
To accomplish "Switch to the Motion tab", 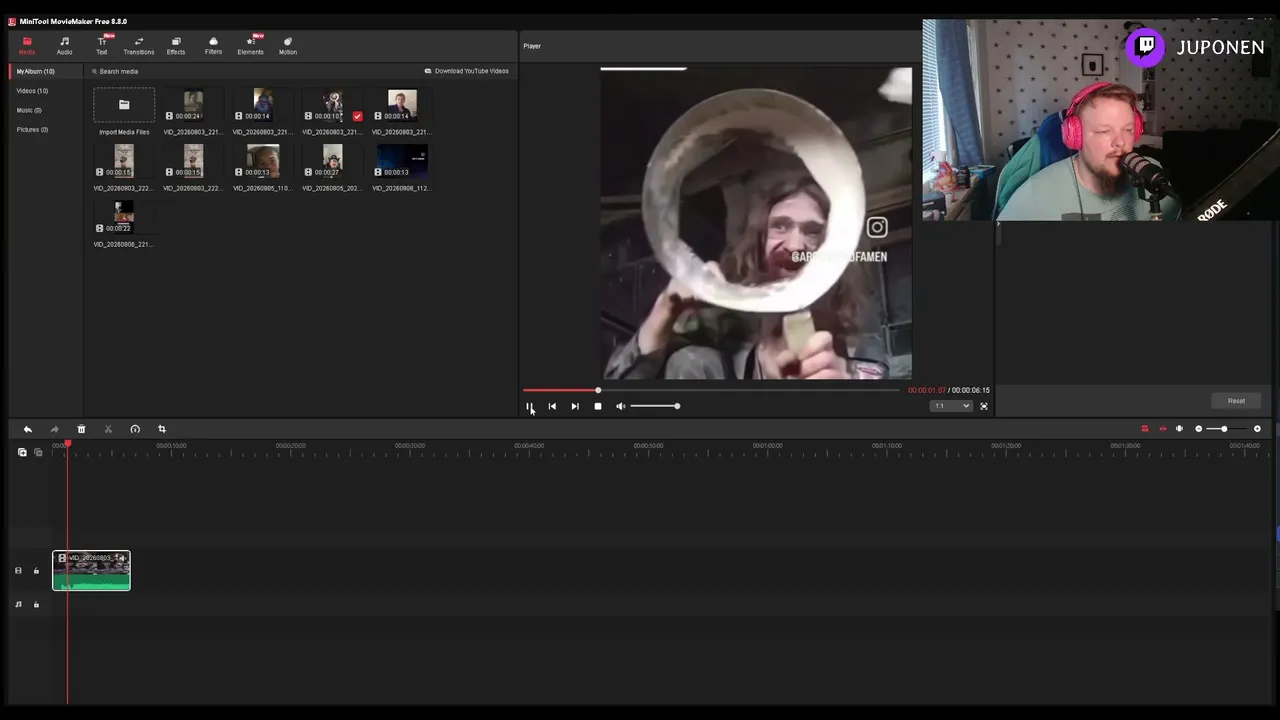I will 288,46.
